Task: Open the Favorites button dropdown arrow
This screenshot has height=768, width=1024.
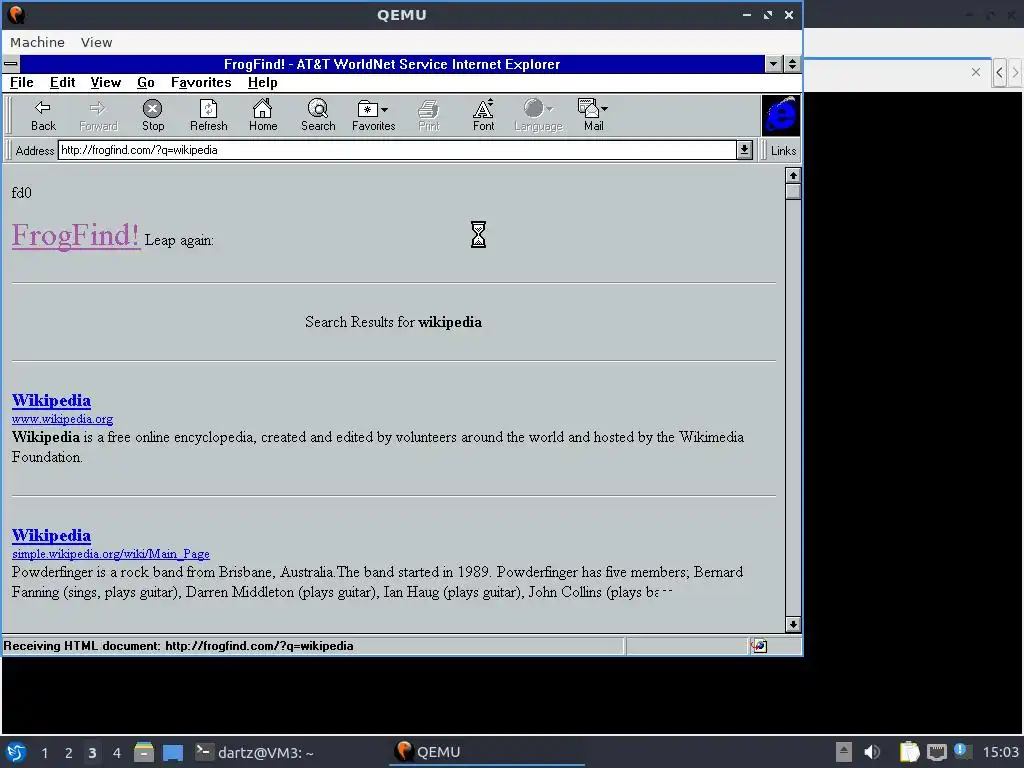Action: click(x=385, y=109)
